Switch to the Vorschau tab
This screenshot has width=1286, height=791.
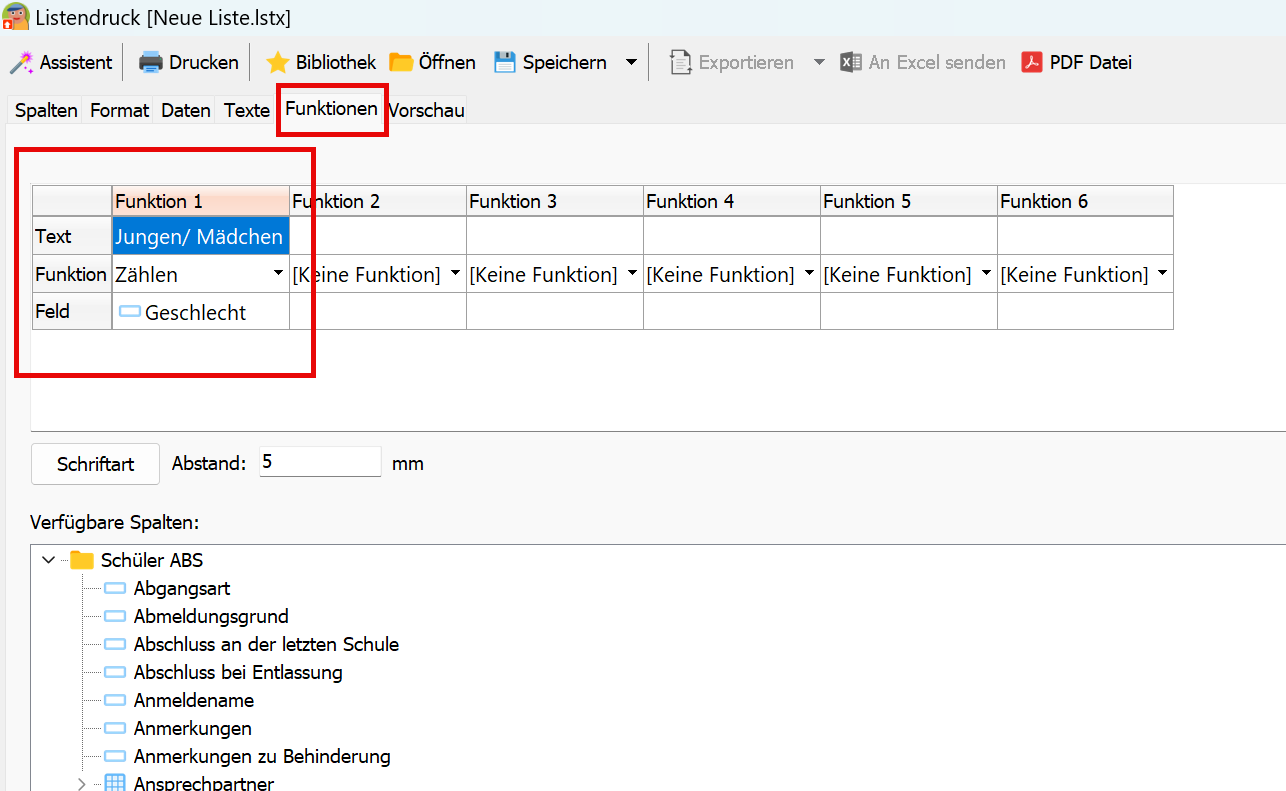(426, 110)
